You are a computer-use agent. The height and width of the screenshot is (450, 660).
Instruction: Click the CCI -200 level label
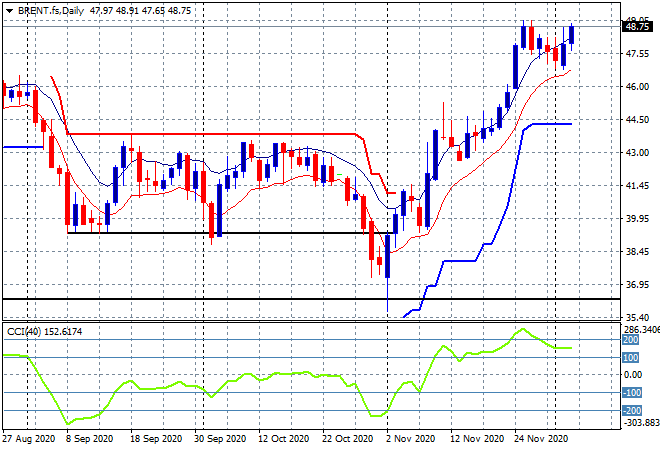point(632,410)
